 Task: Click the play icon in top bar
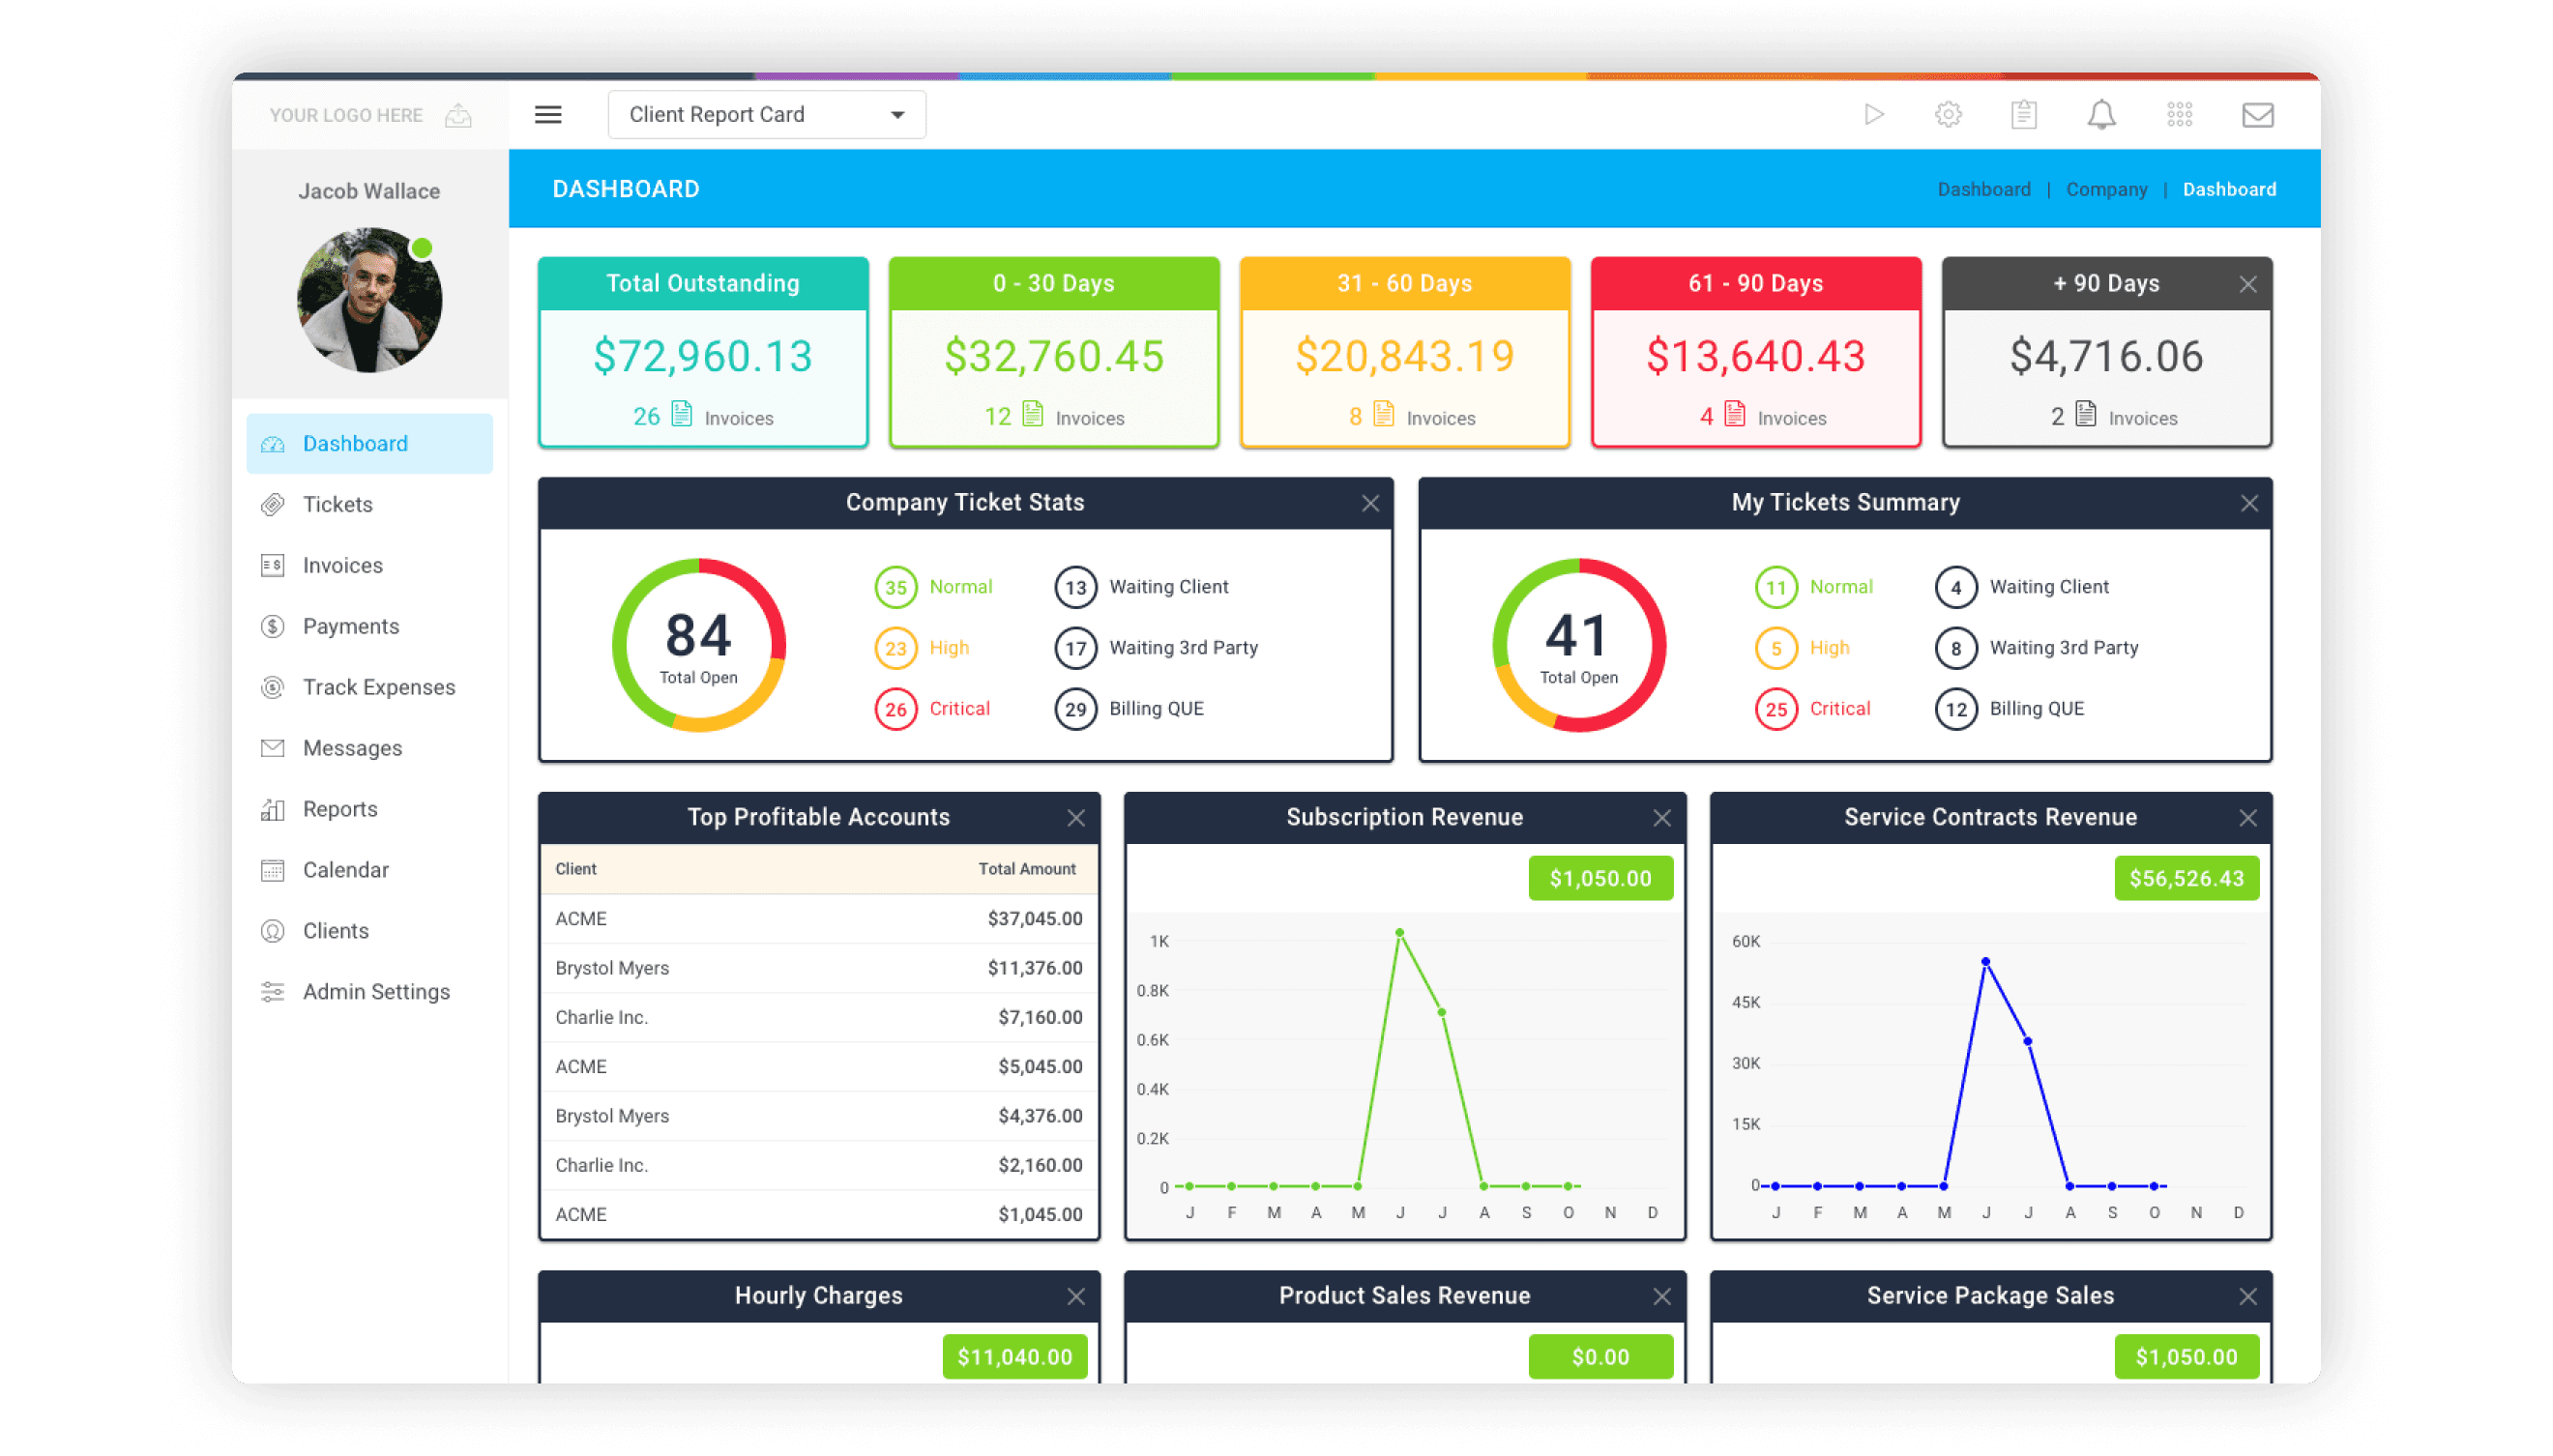point(1874,115)
